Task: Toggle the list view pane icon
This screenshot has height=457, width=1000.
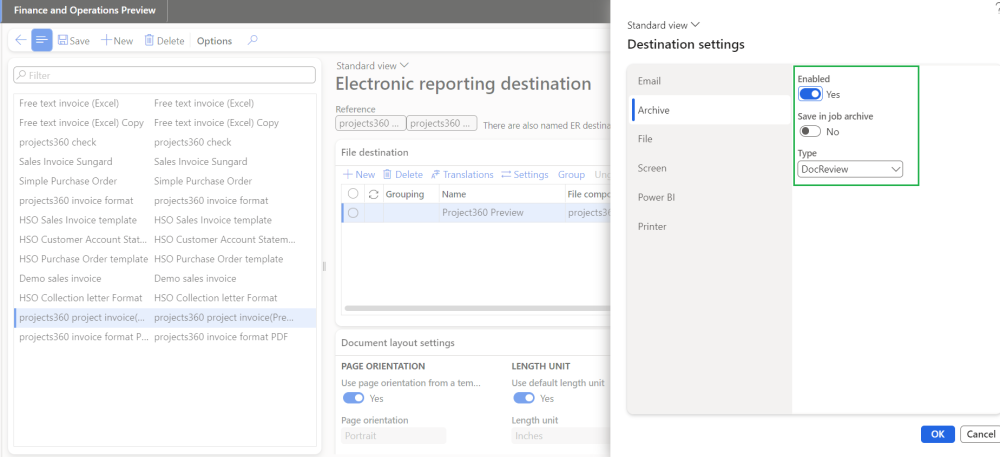Action: pyautogui.click(x=42, y=41)
